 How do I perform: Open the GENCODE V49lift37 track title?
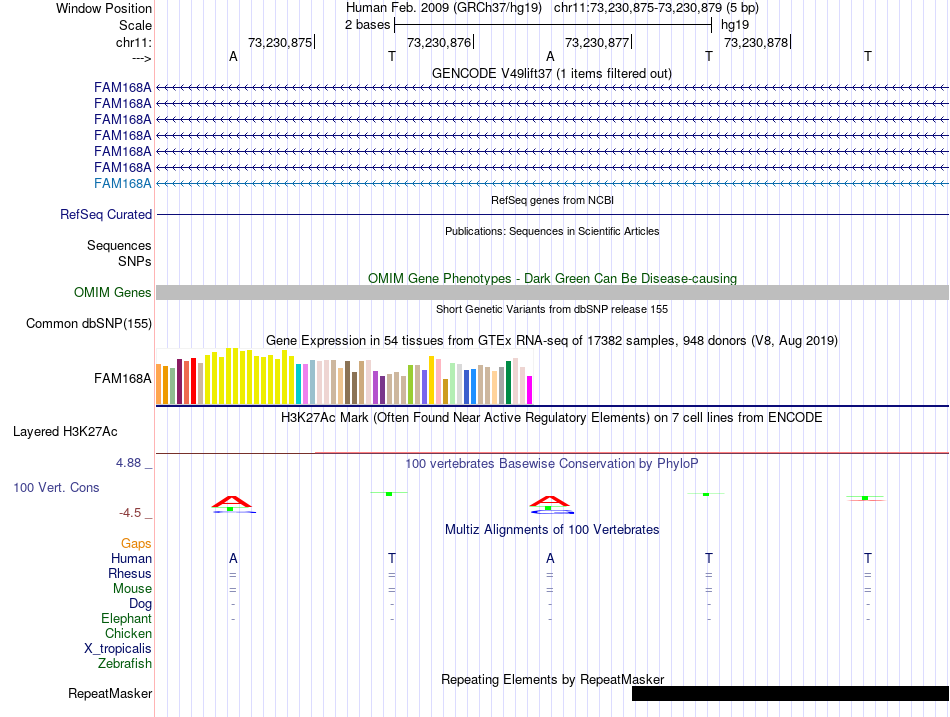[x=551, y=73]
